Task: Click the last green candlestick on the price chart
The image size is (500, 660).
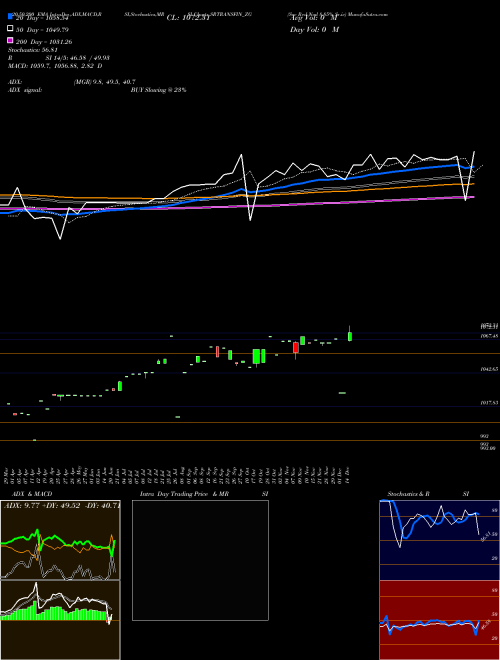Action: [350, 336]
